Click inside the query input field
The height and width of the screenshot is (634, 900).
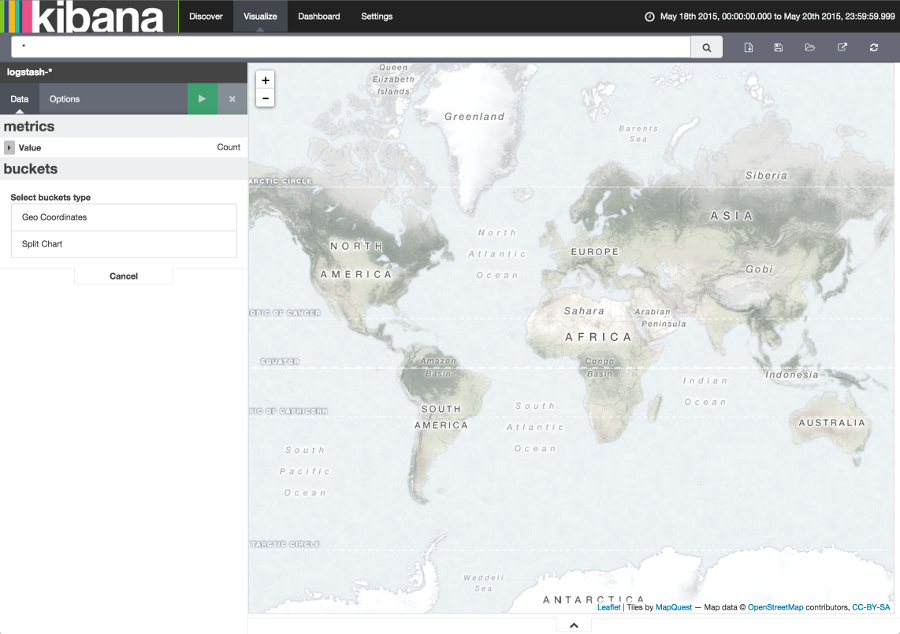[350, 46]
